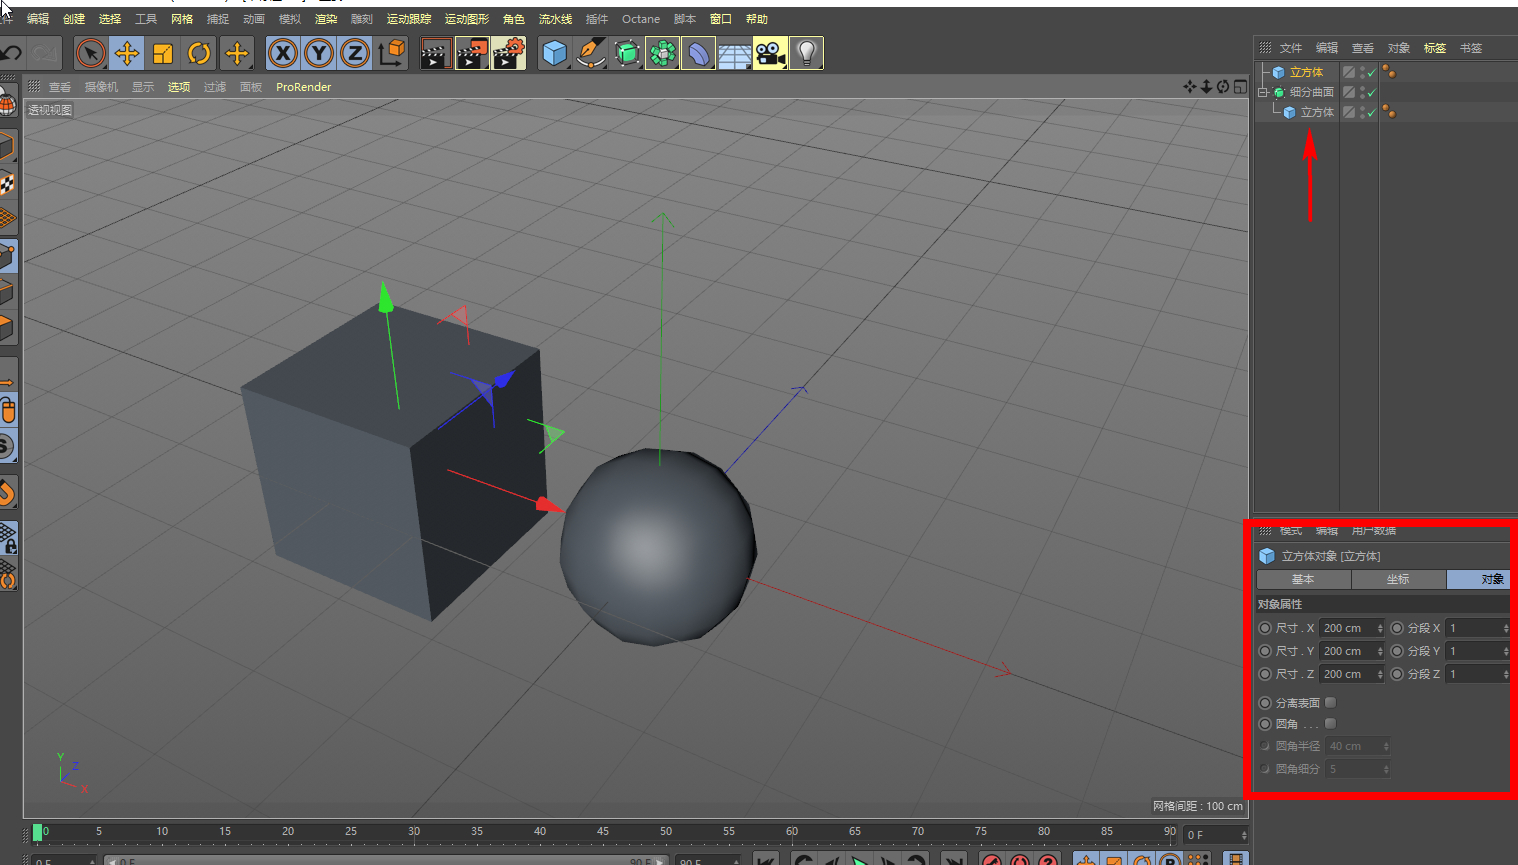Click the 尺寸 . Z spinner arrows
The height and width of the screenshot is (865, 1518).
(1380, 674)
